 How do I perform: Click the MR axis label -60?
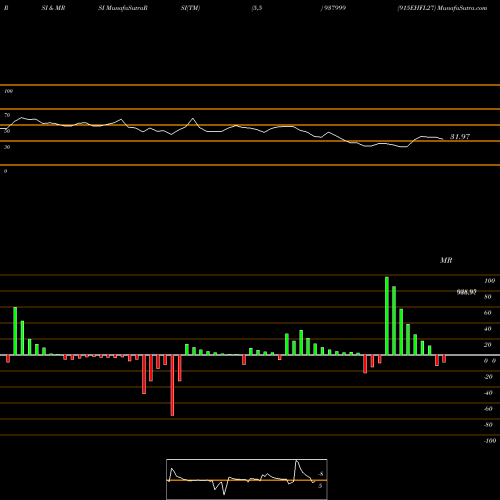[488, 409]
